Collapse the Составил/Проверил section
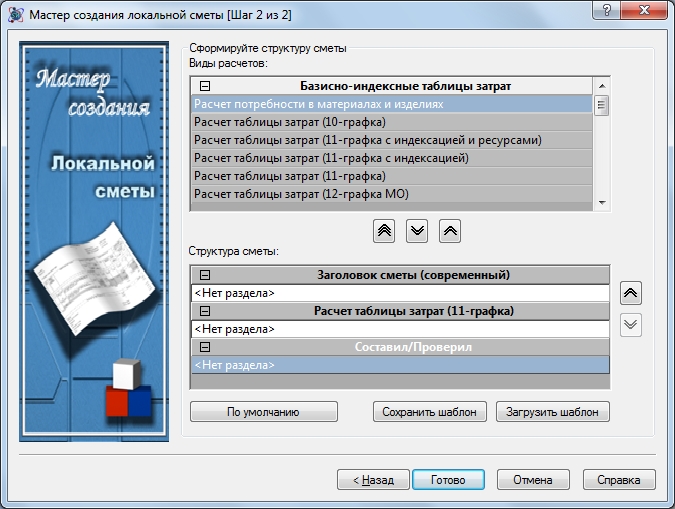675x509 pixels. point(205,347)
